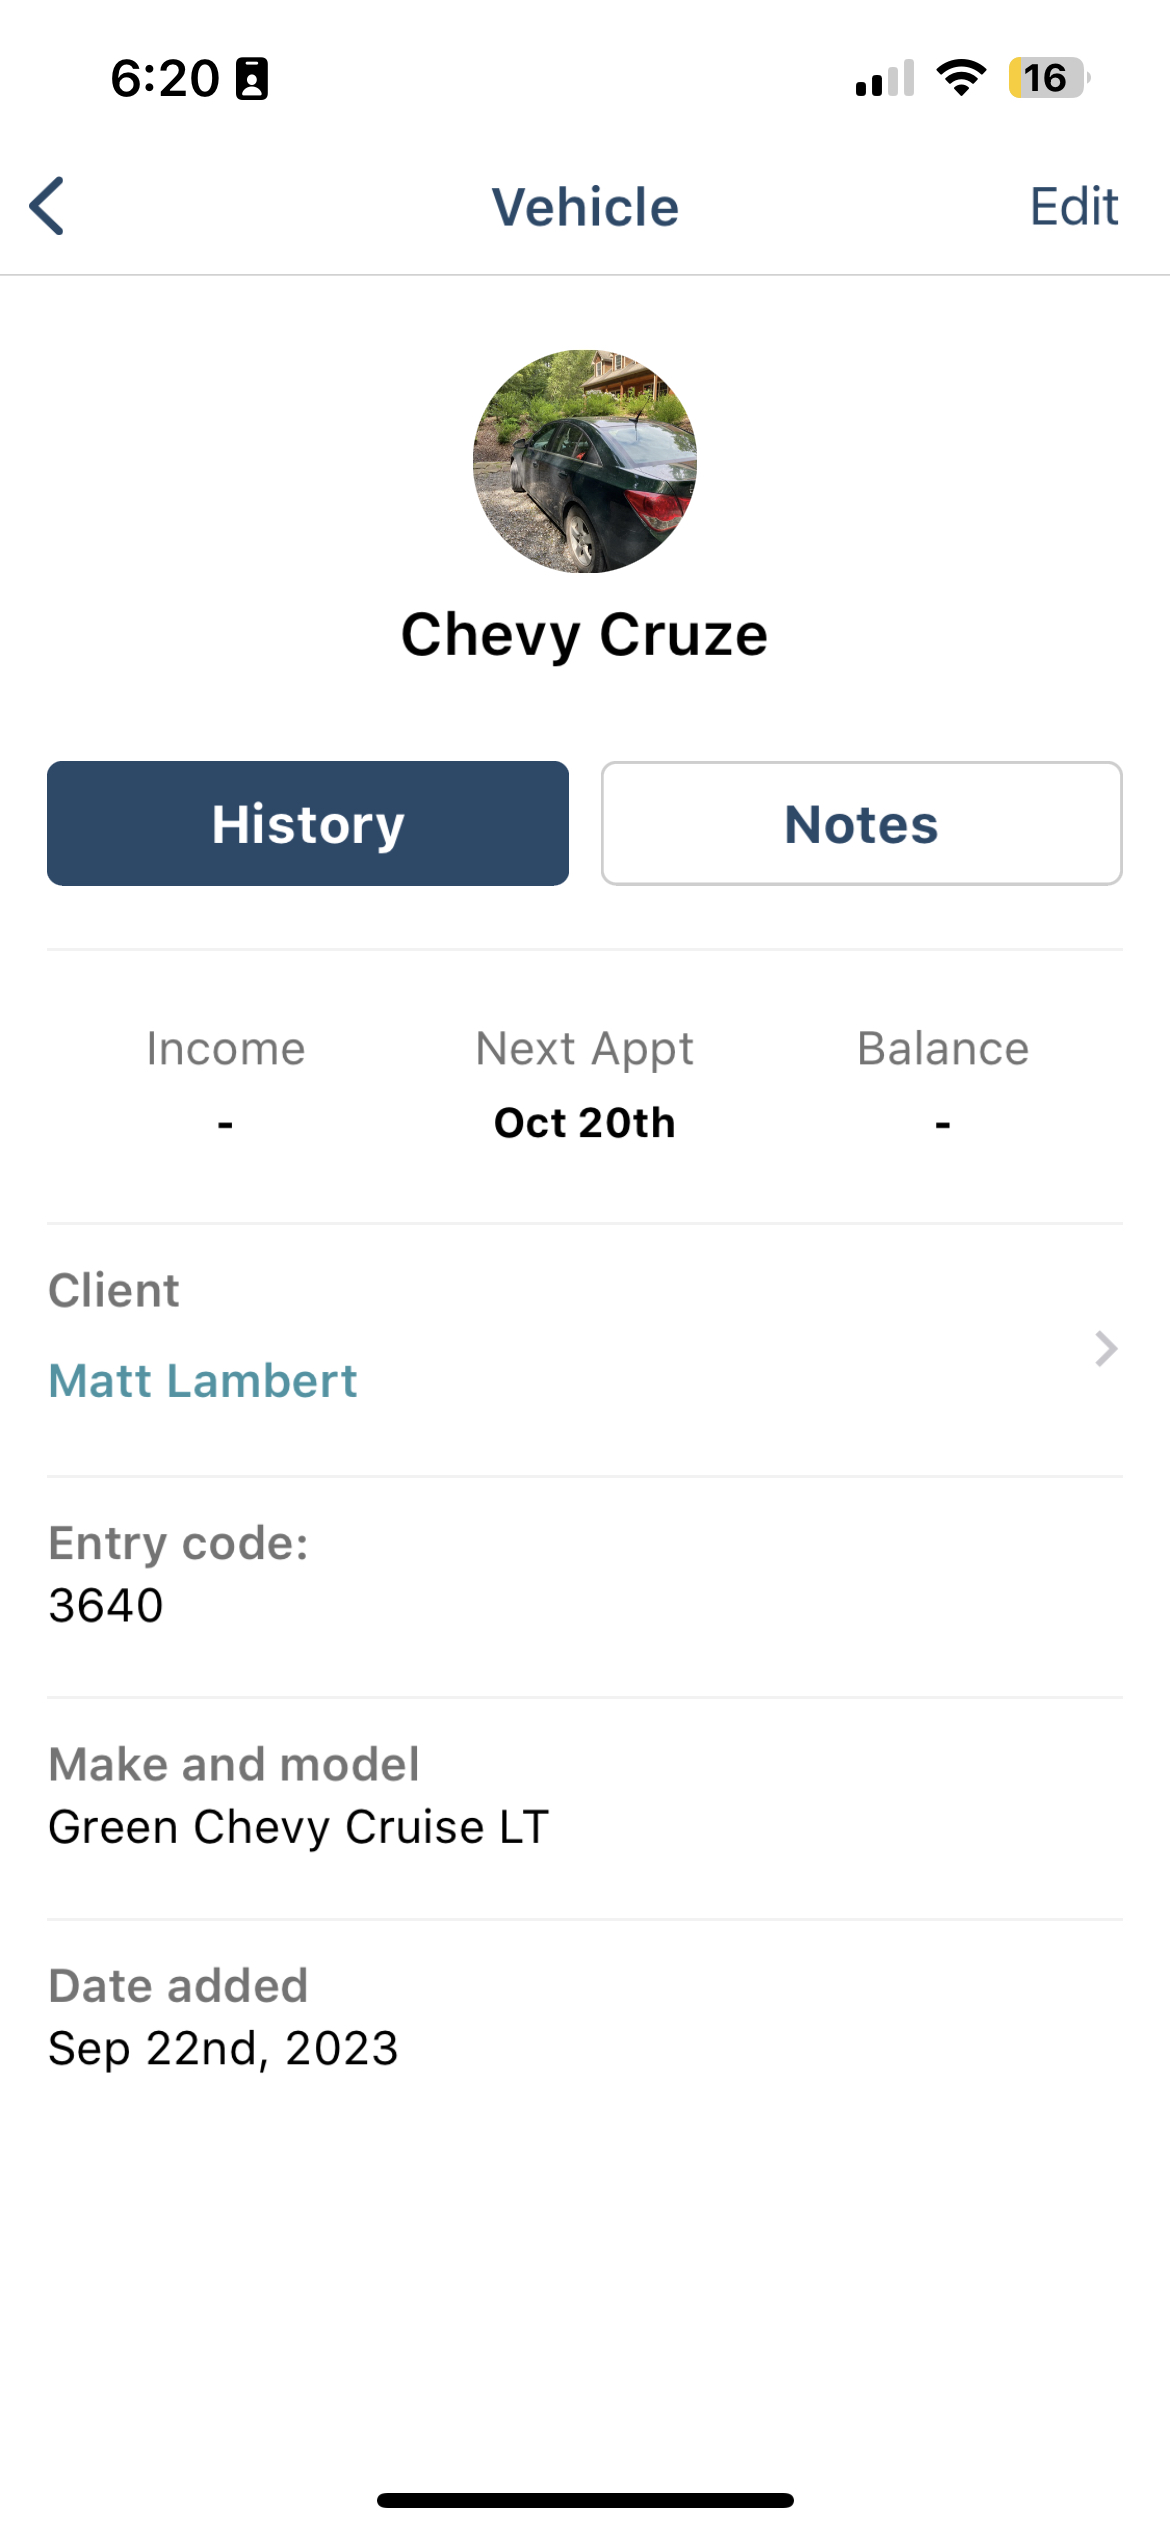Switch to the History tab
Image resolution: width=1170 pixels, height=2532 pixels.
pos(308,823)
